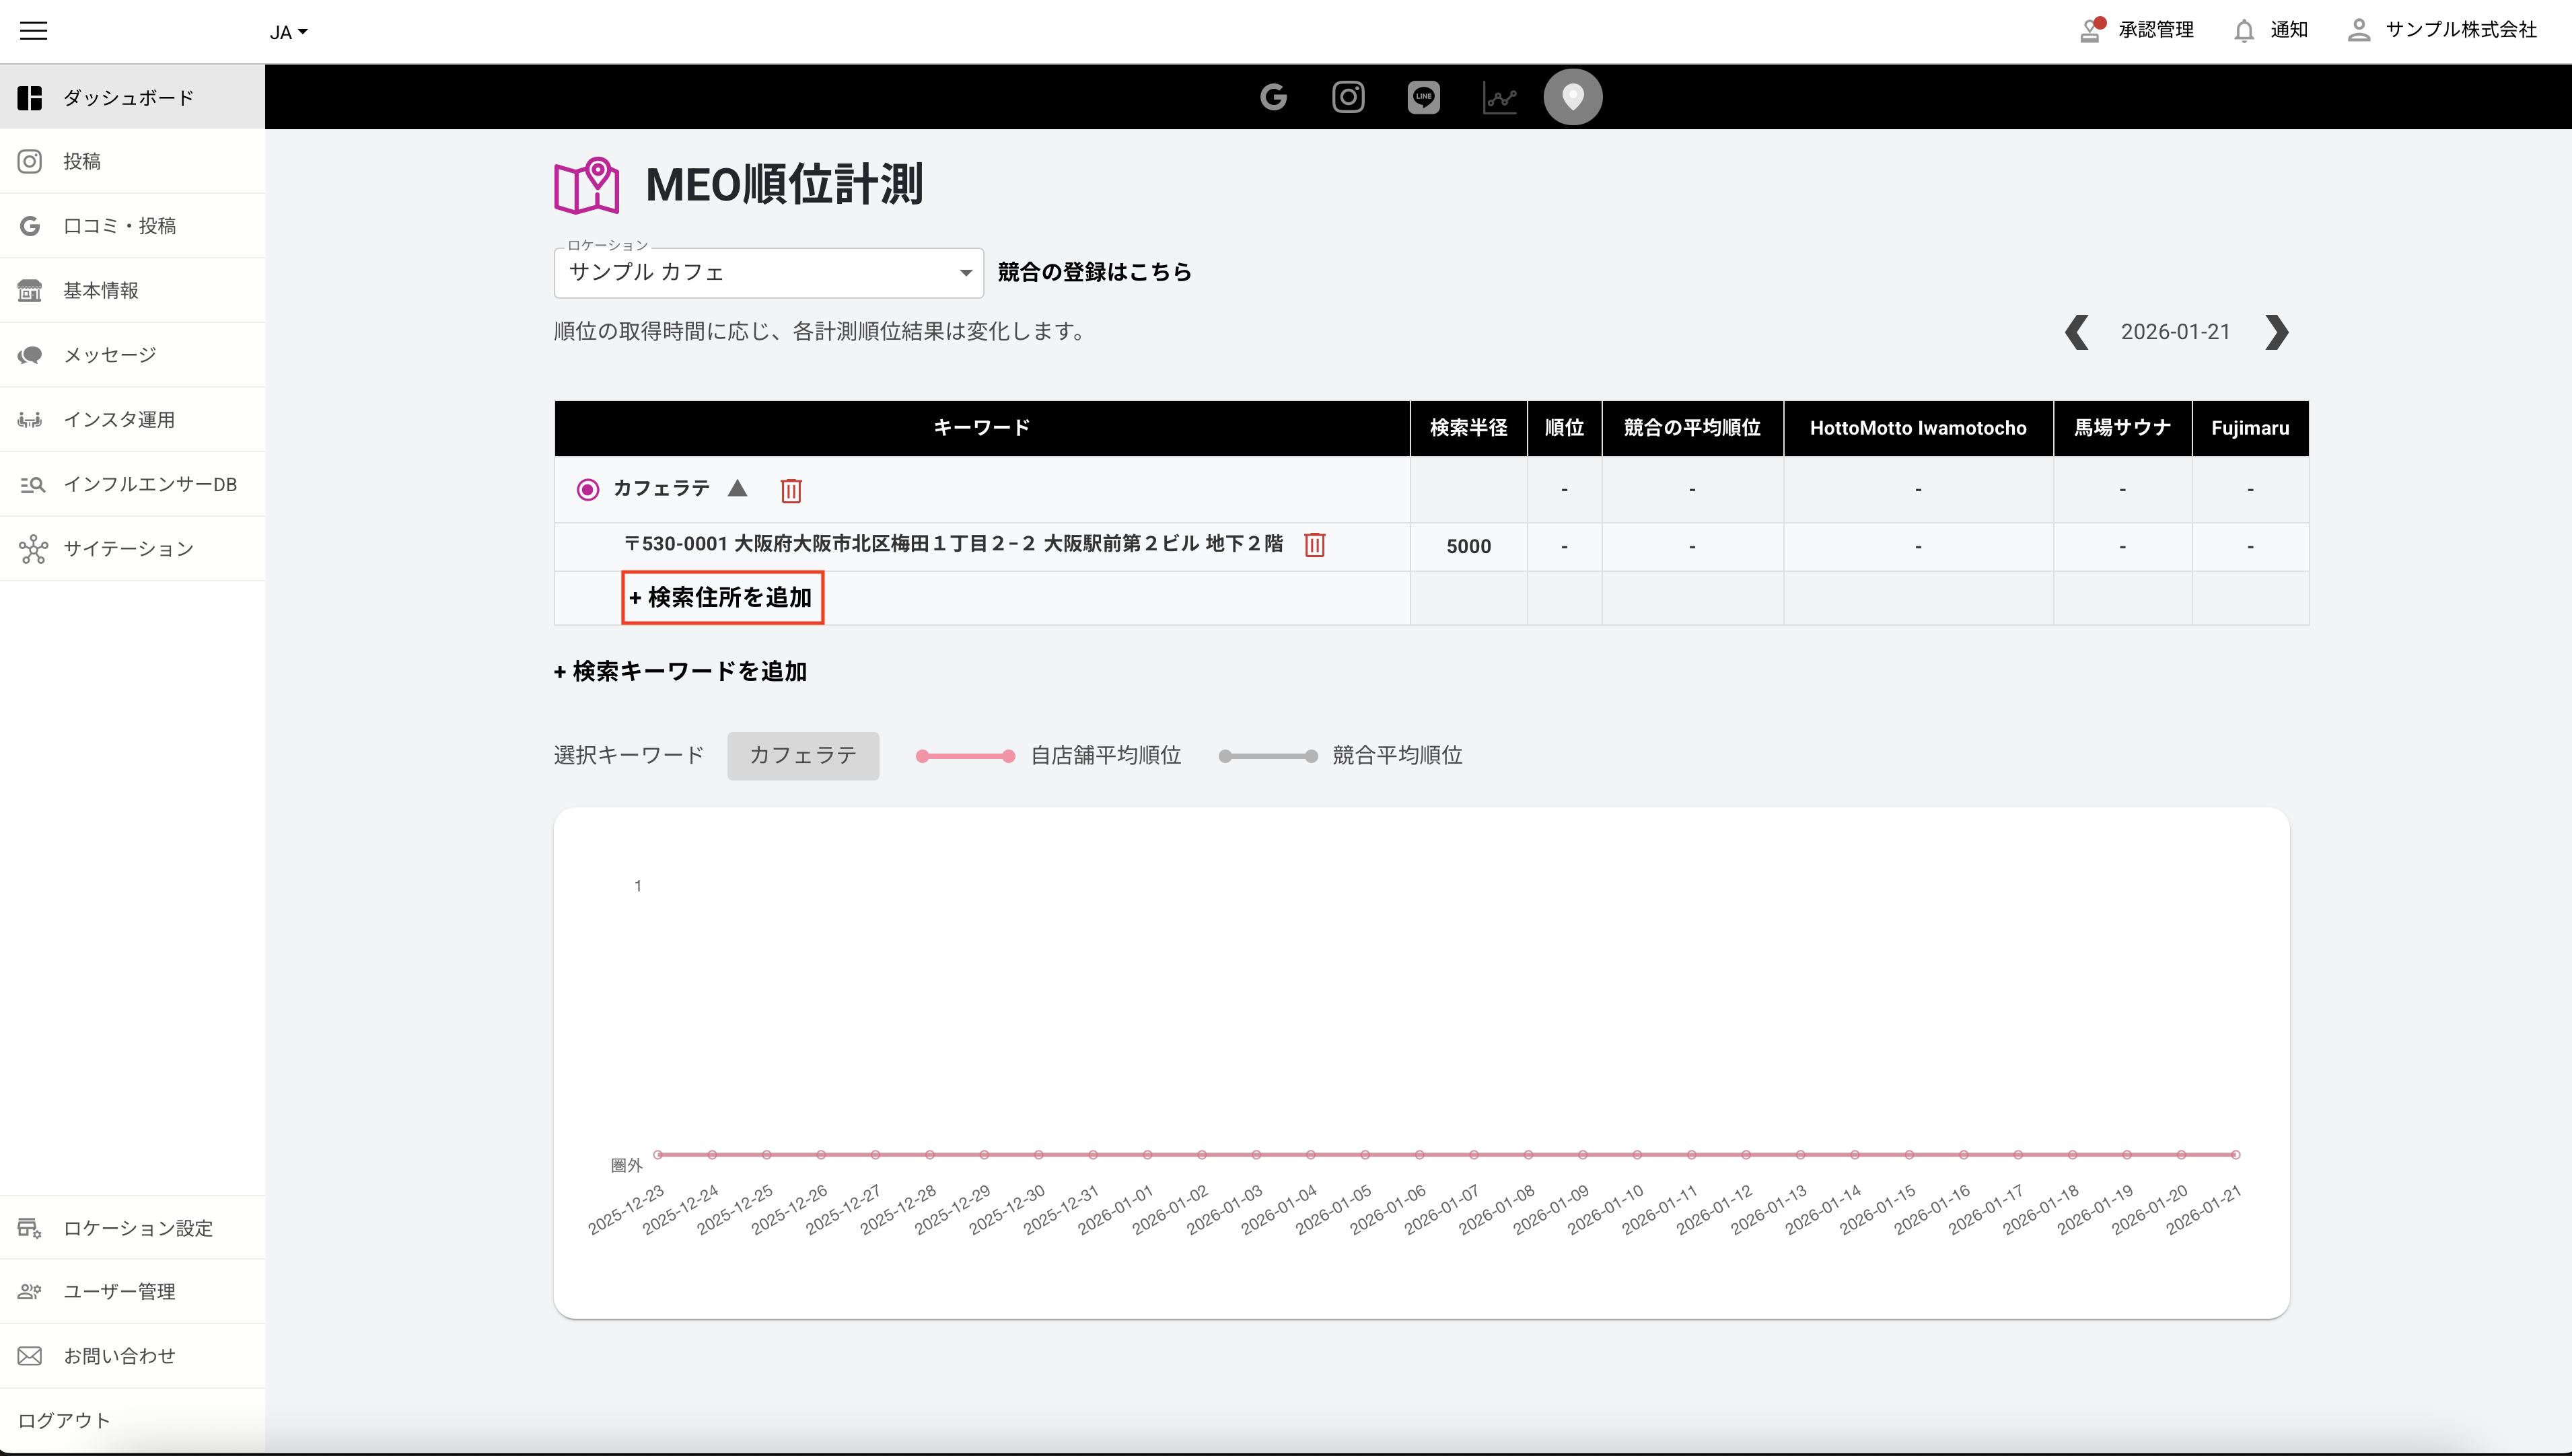Delete the 〒530-0001 address with trash icon

coord(1315,545)
